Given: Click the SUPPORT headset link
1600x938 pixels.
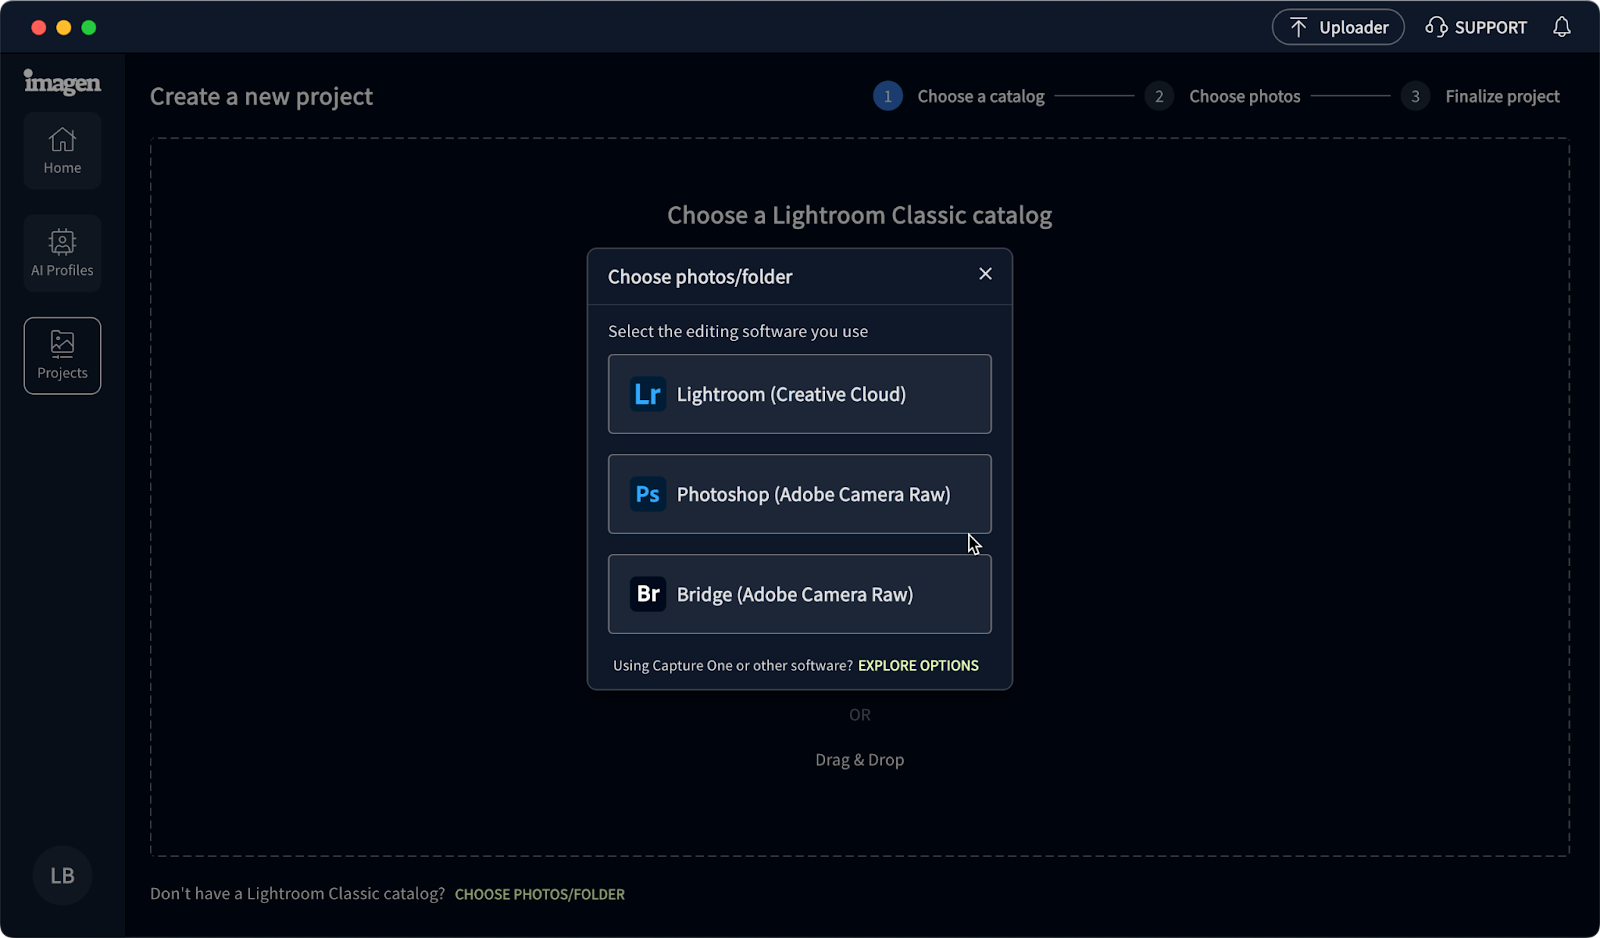Looking at the screenshot, I should point(1476,27).
